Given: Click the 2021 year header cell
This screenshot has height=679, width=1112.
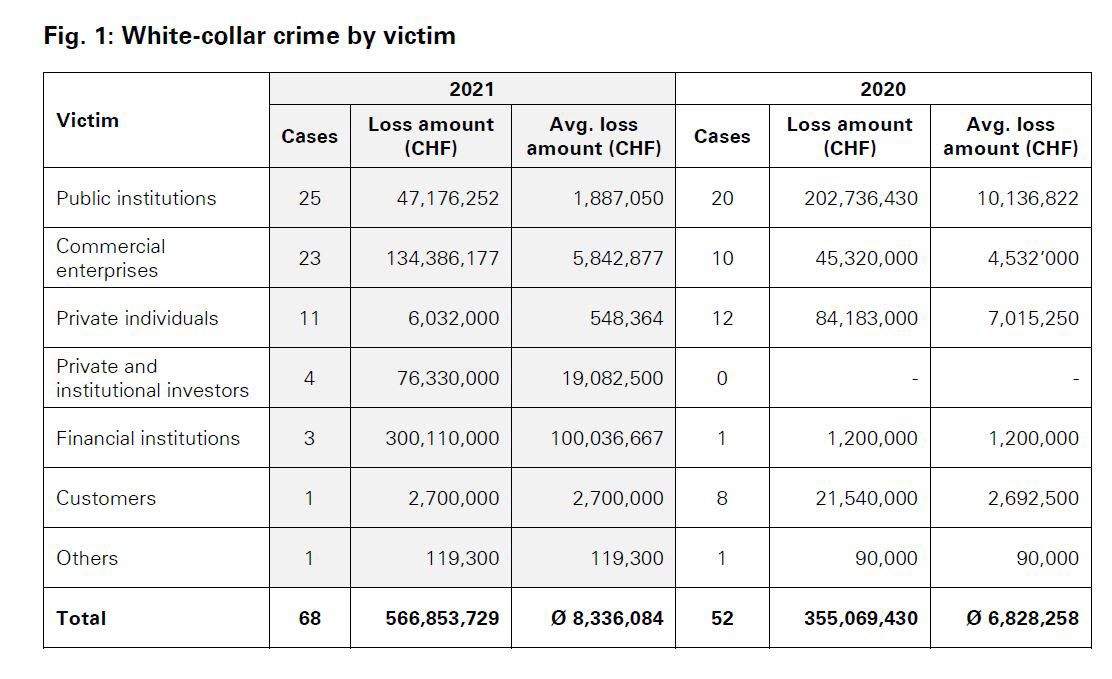Looking at the screenshot, I should tap(471, 89).
